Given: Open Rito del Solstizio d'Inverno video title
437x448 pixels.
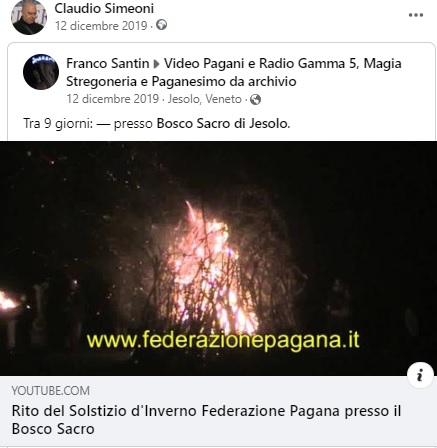Looking at the screenshot, I should [206, 420].
